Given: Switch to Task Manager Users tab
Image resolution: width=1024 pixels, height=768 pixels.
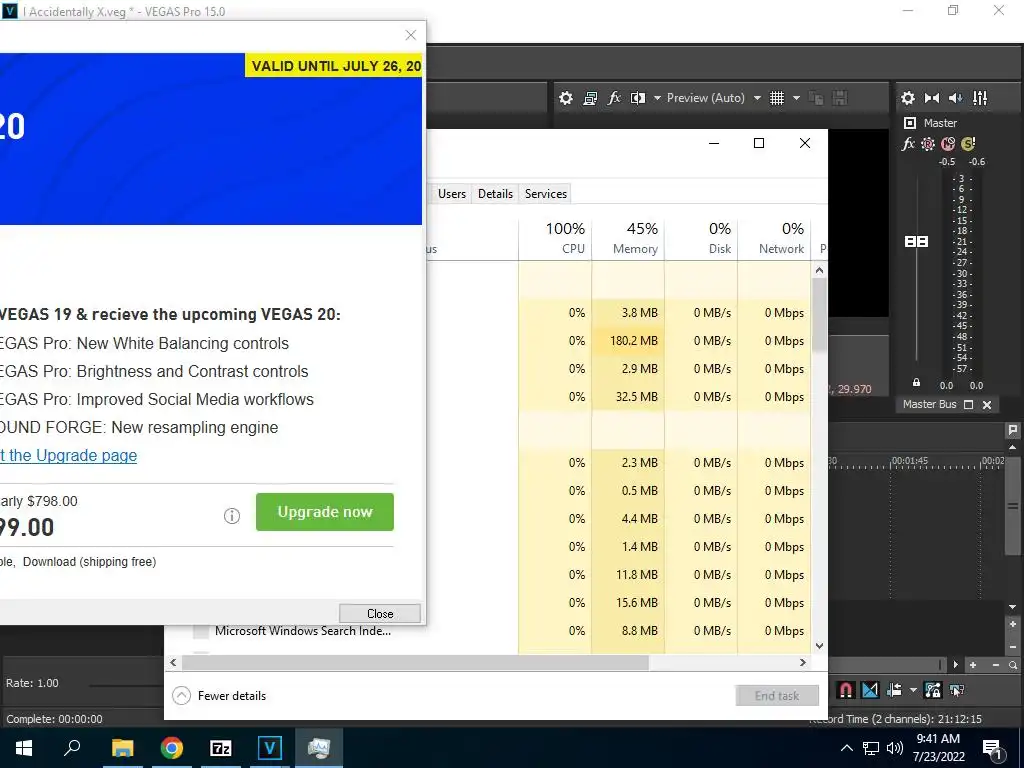Looking at the screenshot, I should [452, 193].
